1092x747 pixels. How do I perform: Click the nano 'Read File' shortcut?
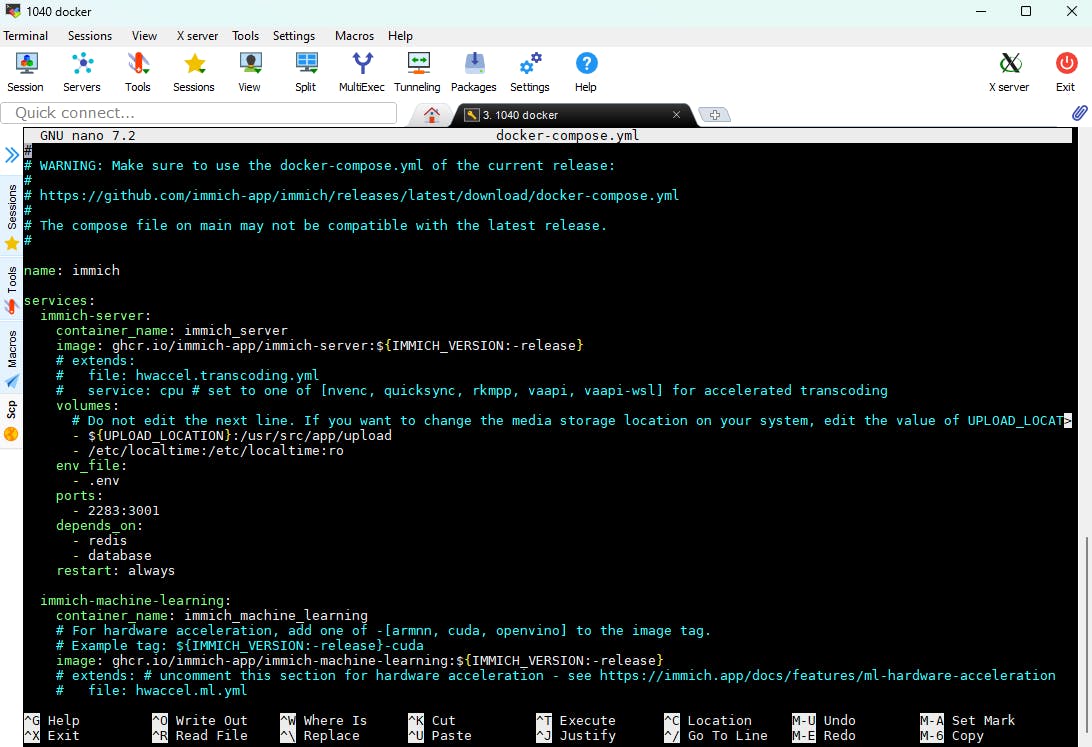[200, 736]
